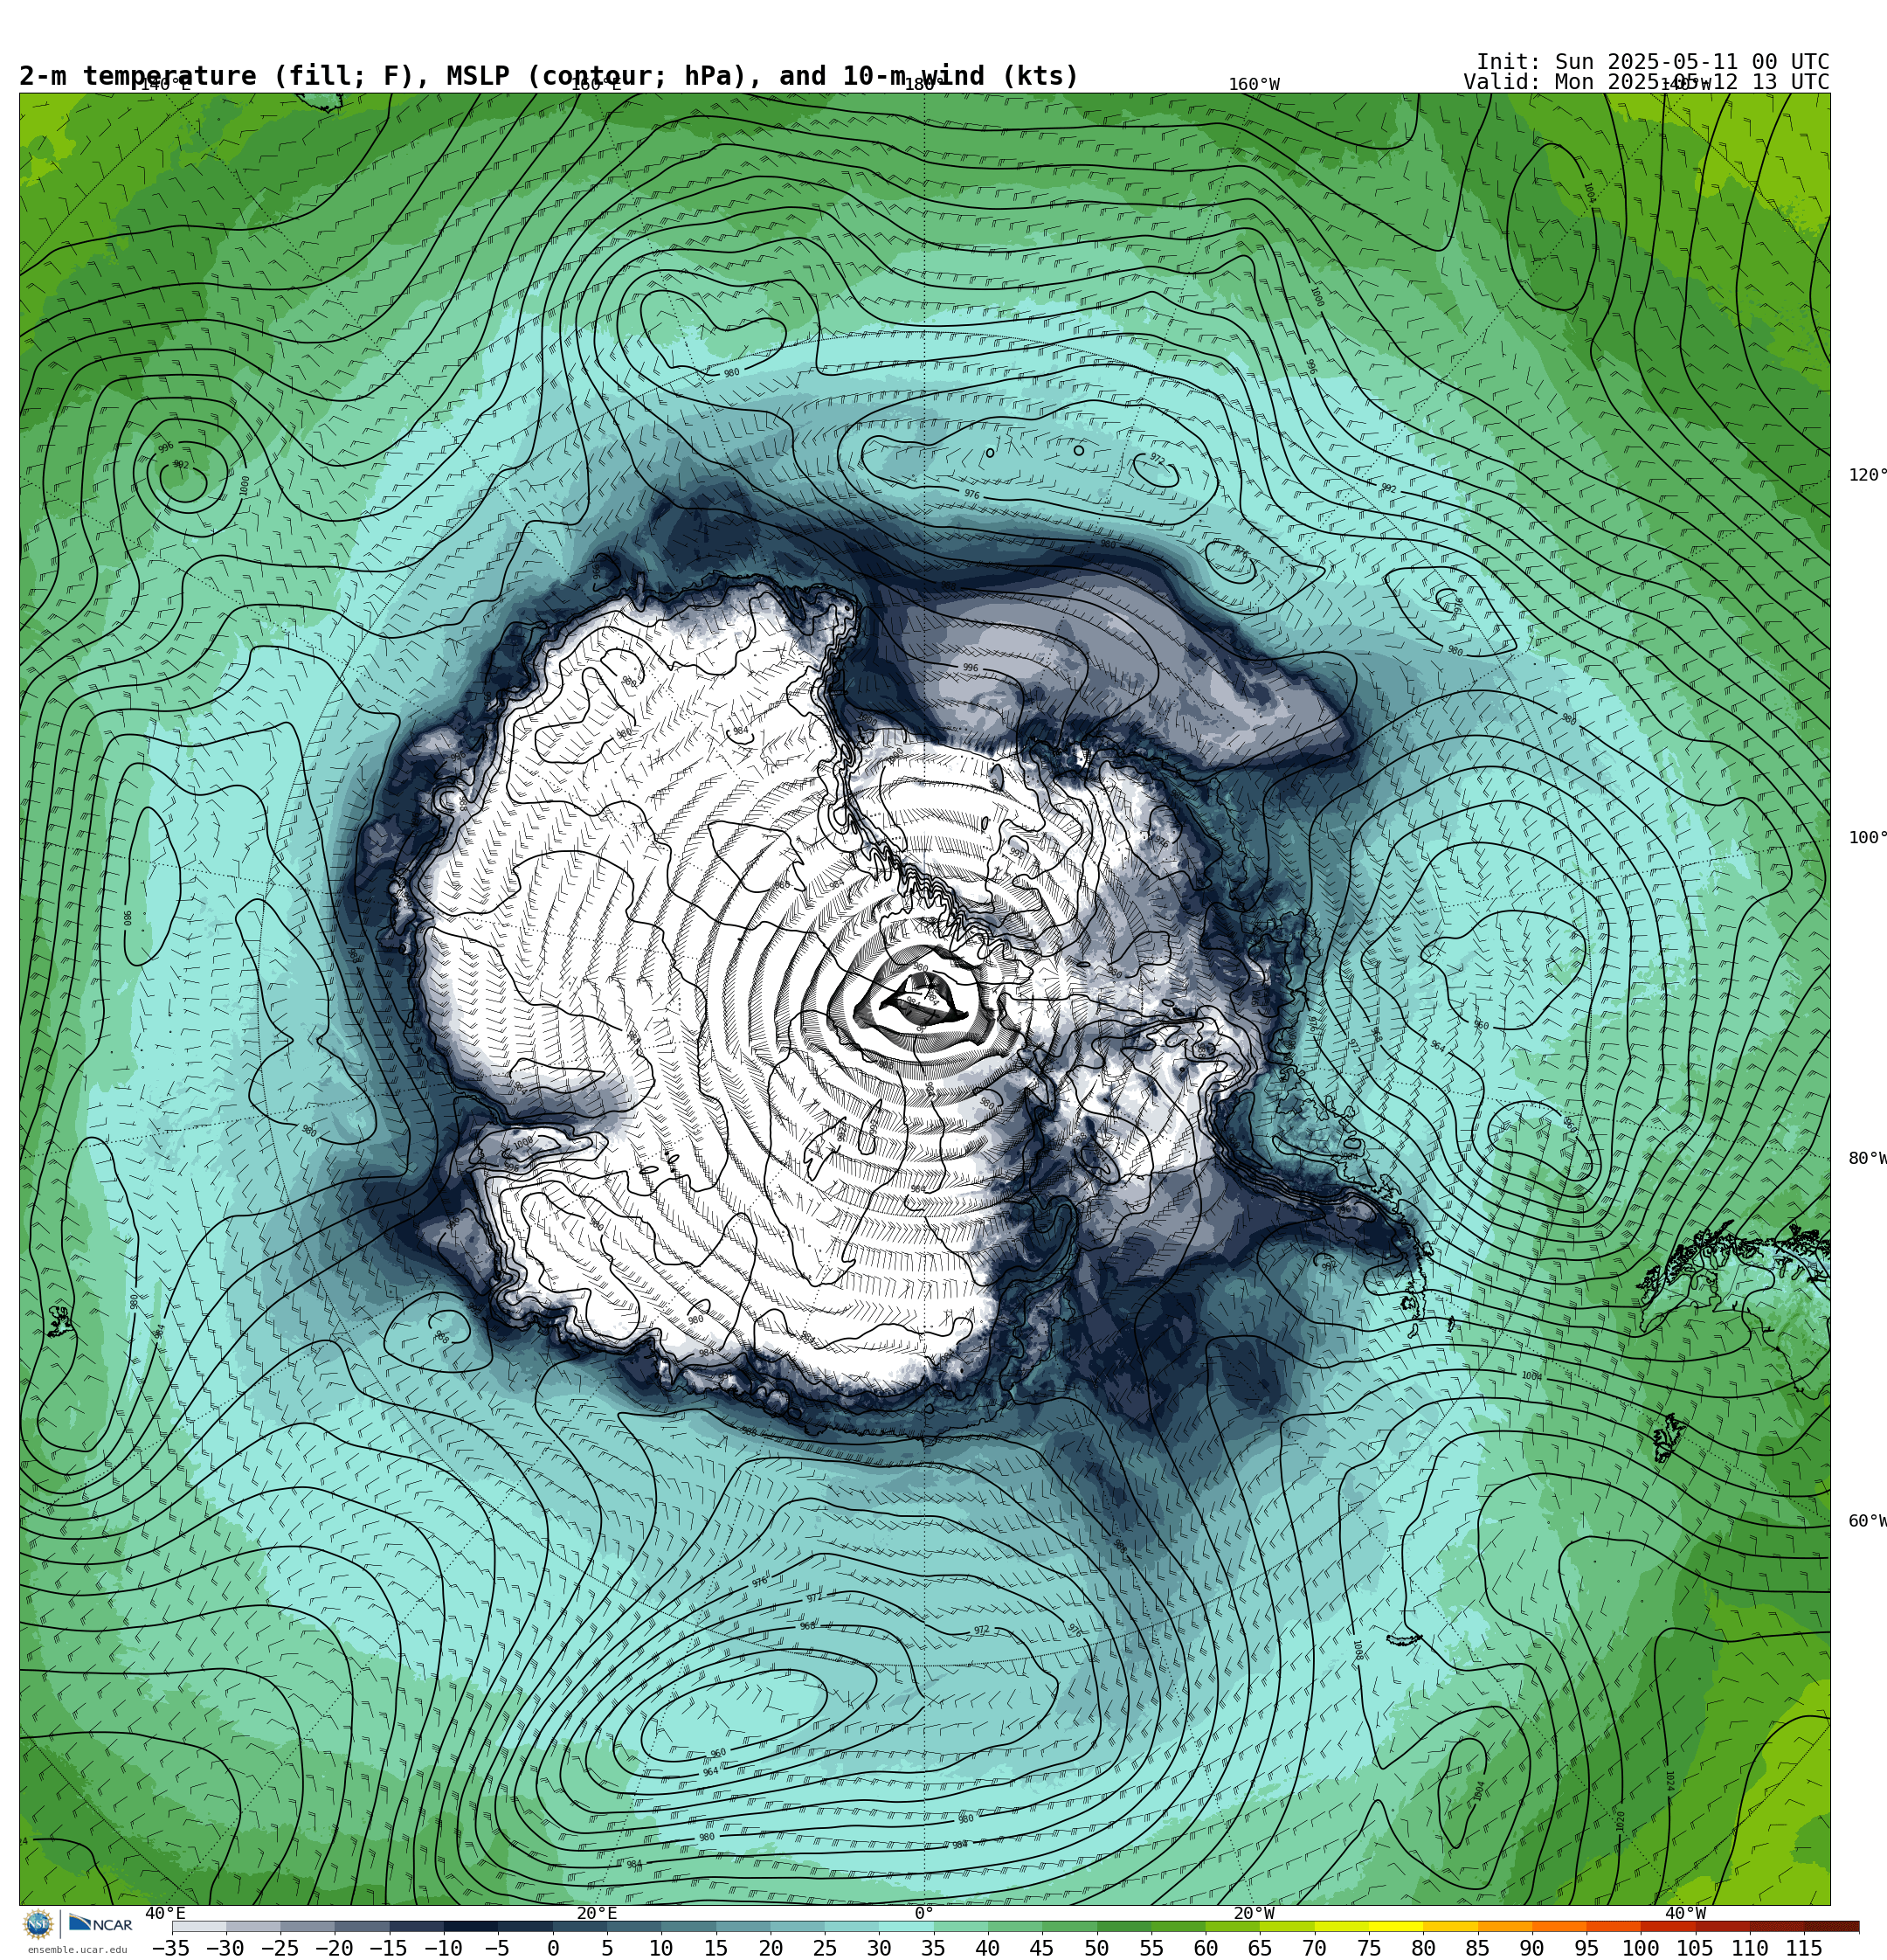Click the '40' colorbar tick label

coord(988,1948)
